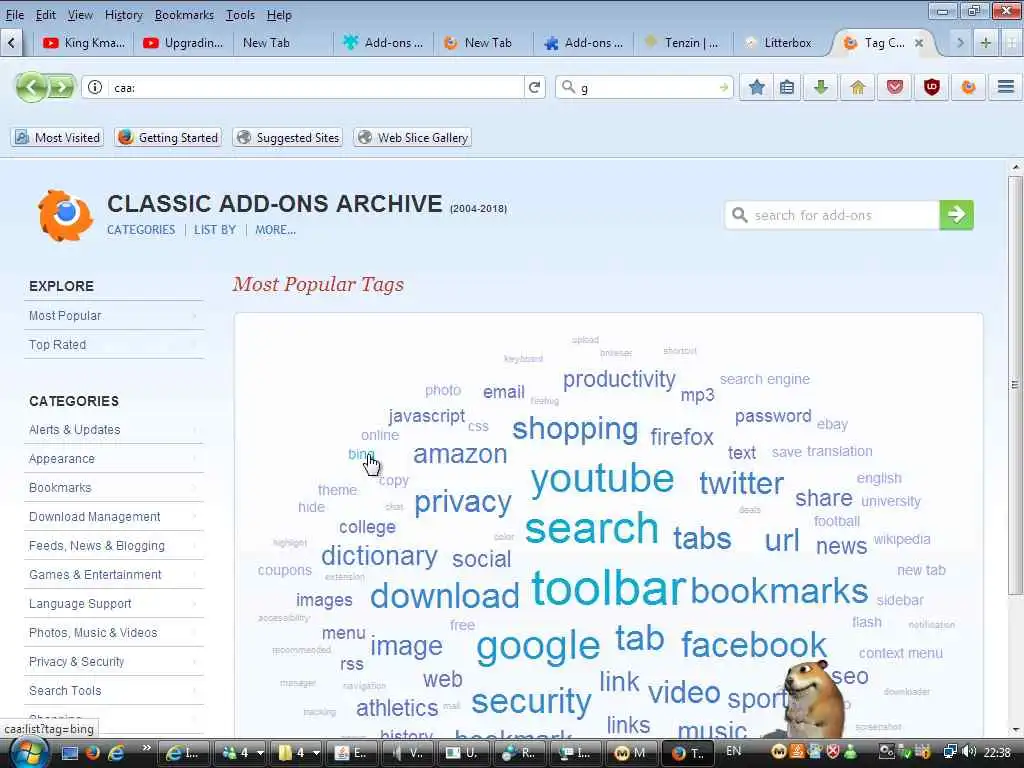Open the uBlock Origin shield icon
The width and height of the screenshot is (1024, 768).
point(931,87)
